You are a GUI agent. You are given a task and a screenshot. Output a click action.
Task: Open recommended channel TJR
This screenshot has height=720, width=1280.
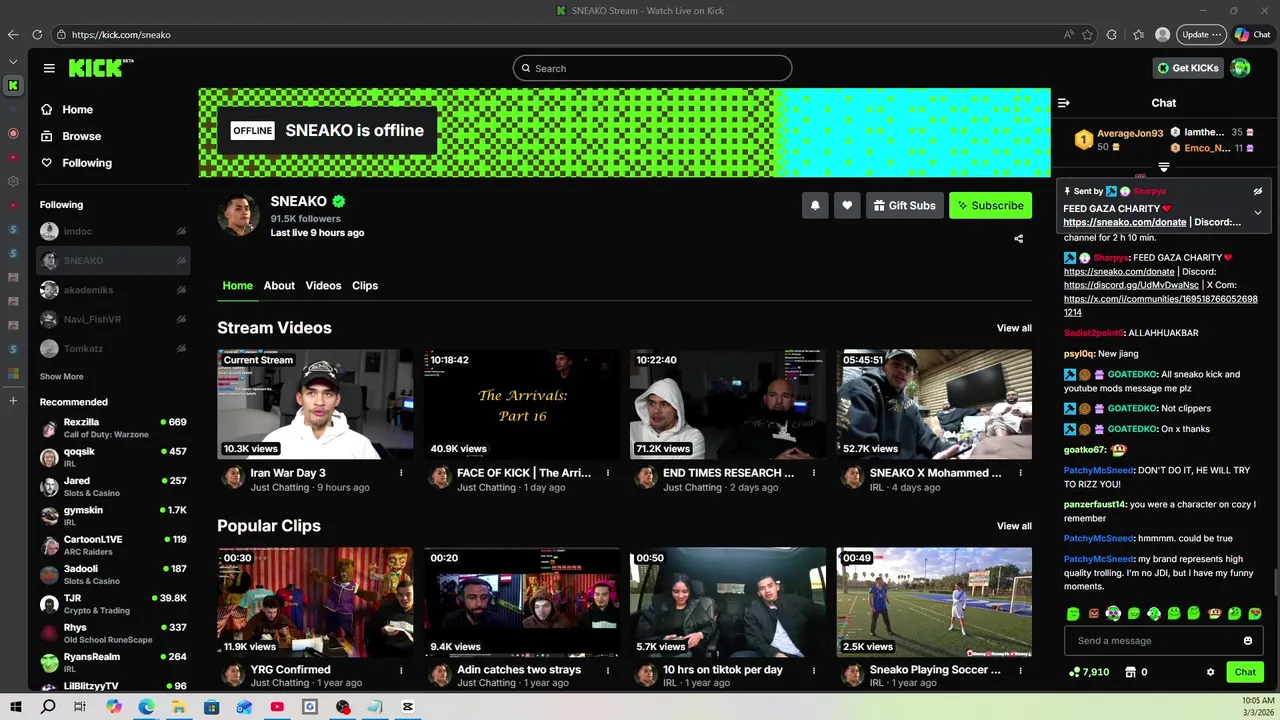tap(113, 604)
